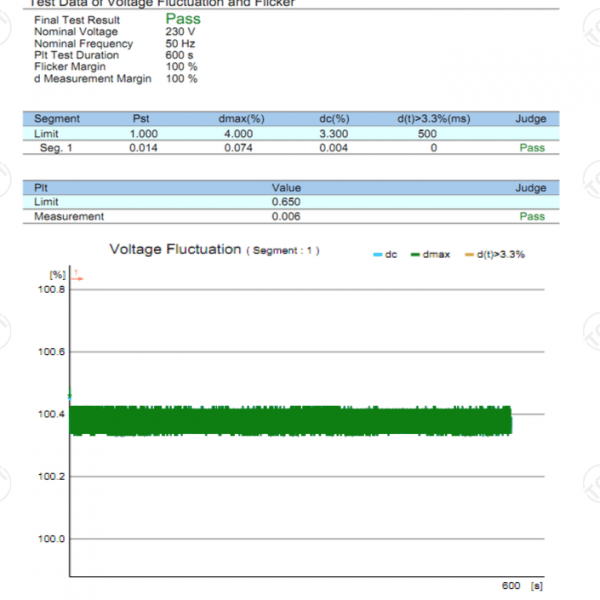Screen dimensions: 600x600
Task: Click Pass judge in Measurement row
Action: pyautogui.click(x=532, y=217)
